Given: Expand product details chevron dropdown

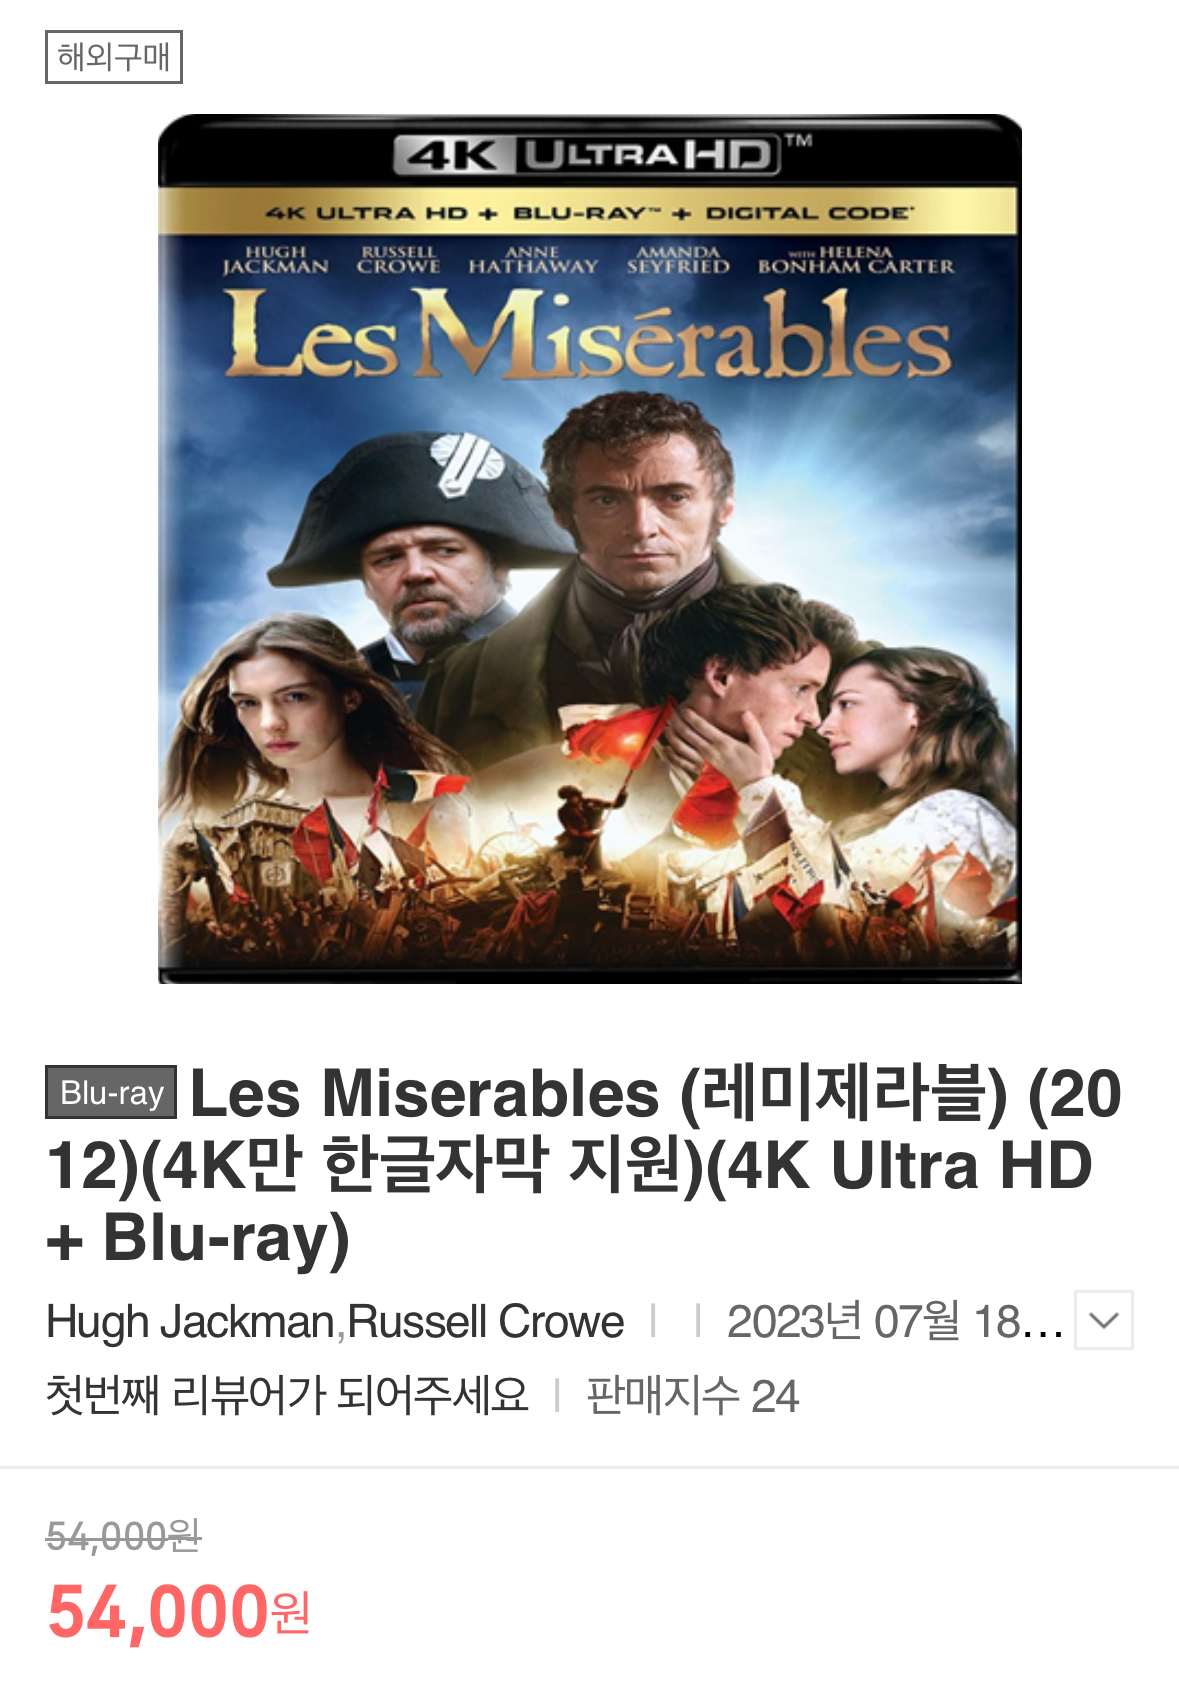Looking at the screenshot, I should (1103, 1320).
